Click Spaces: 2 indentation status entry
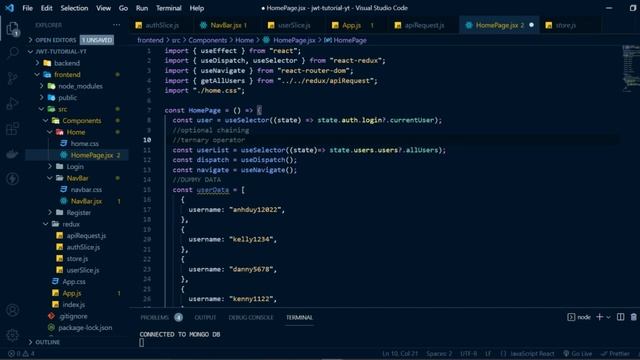The image size is (640, 360). click(439, 354)
